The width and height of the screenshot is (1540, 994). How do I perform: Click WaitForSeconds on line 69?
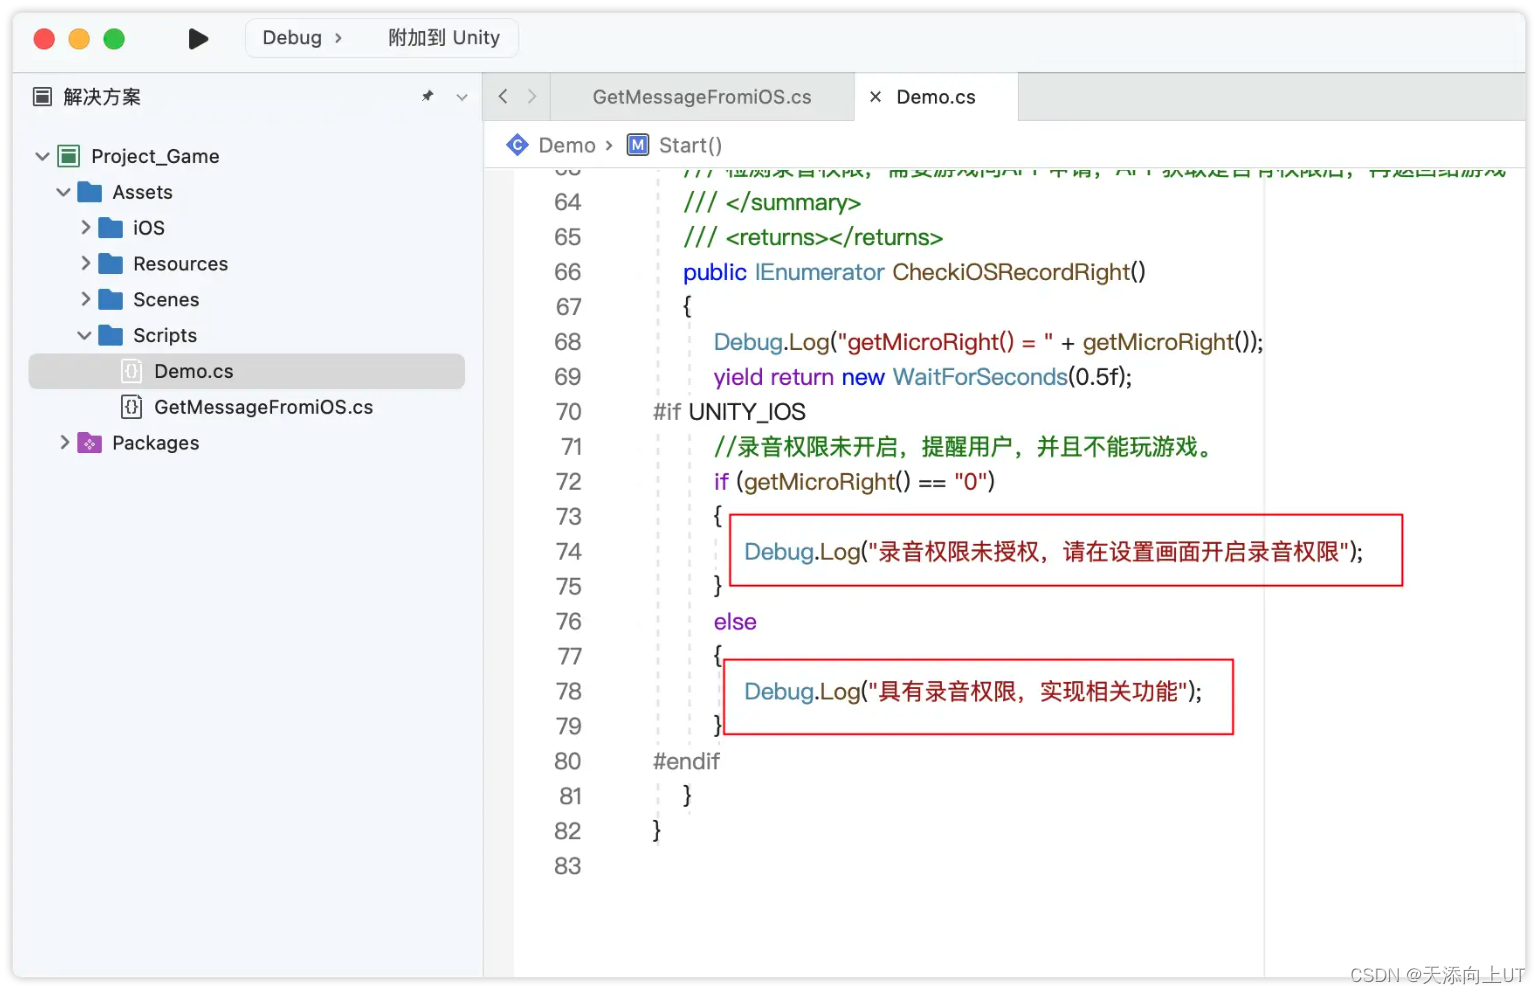click(x=980, y=377)
